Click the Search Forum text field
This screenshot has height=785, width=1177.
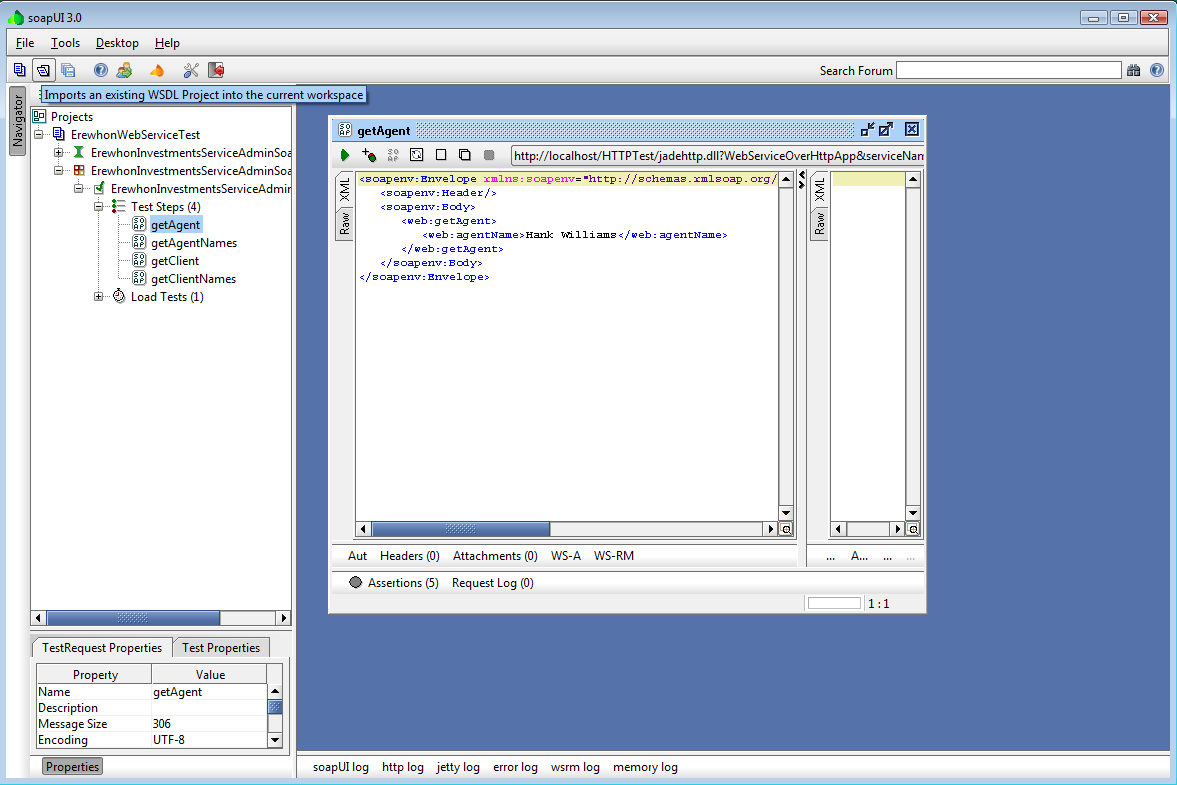click(x=1009, y=70)
